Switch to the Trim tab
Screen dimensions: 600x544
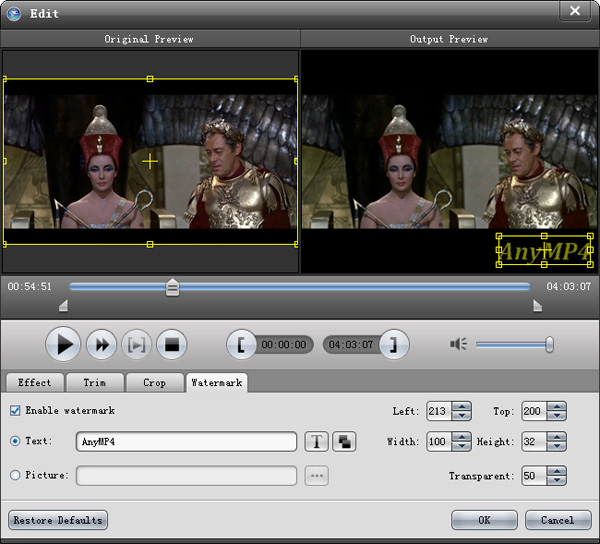tap(95, 383)
